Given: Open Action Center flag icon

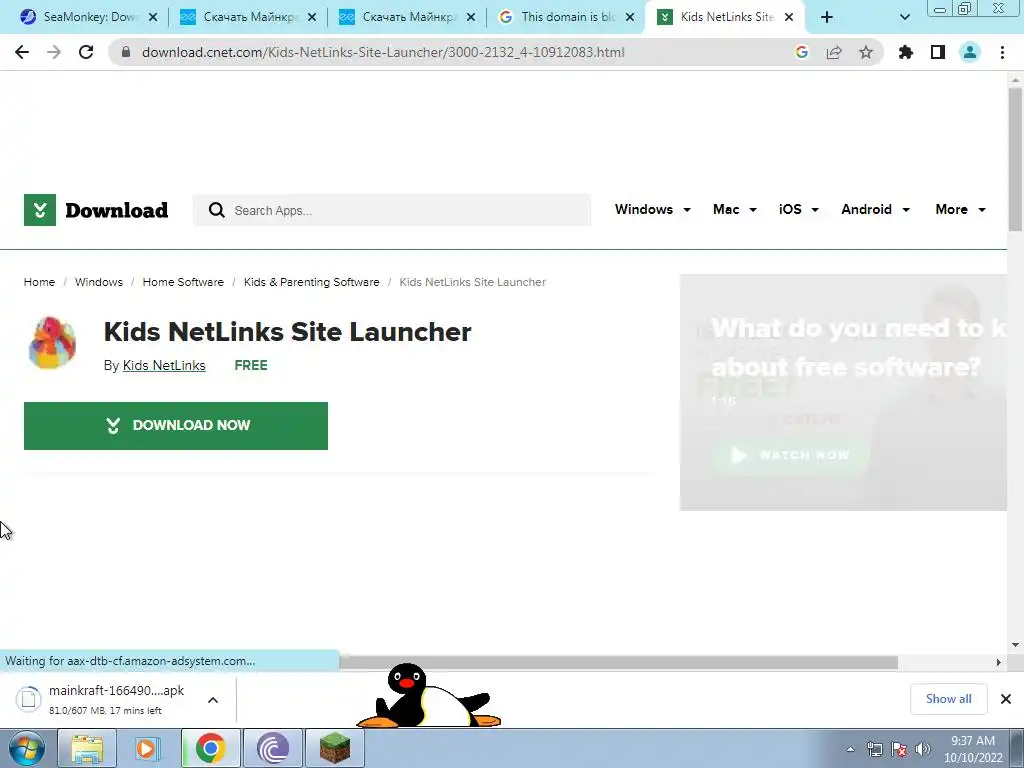Looking at the screenshot, I should pyautogui.click(x=899, y=749).
